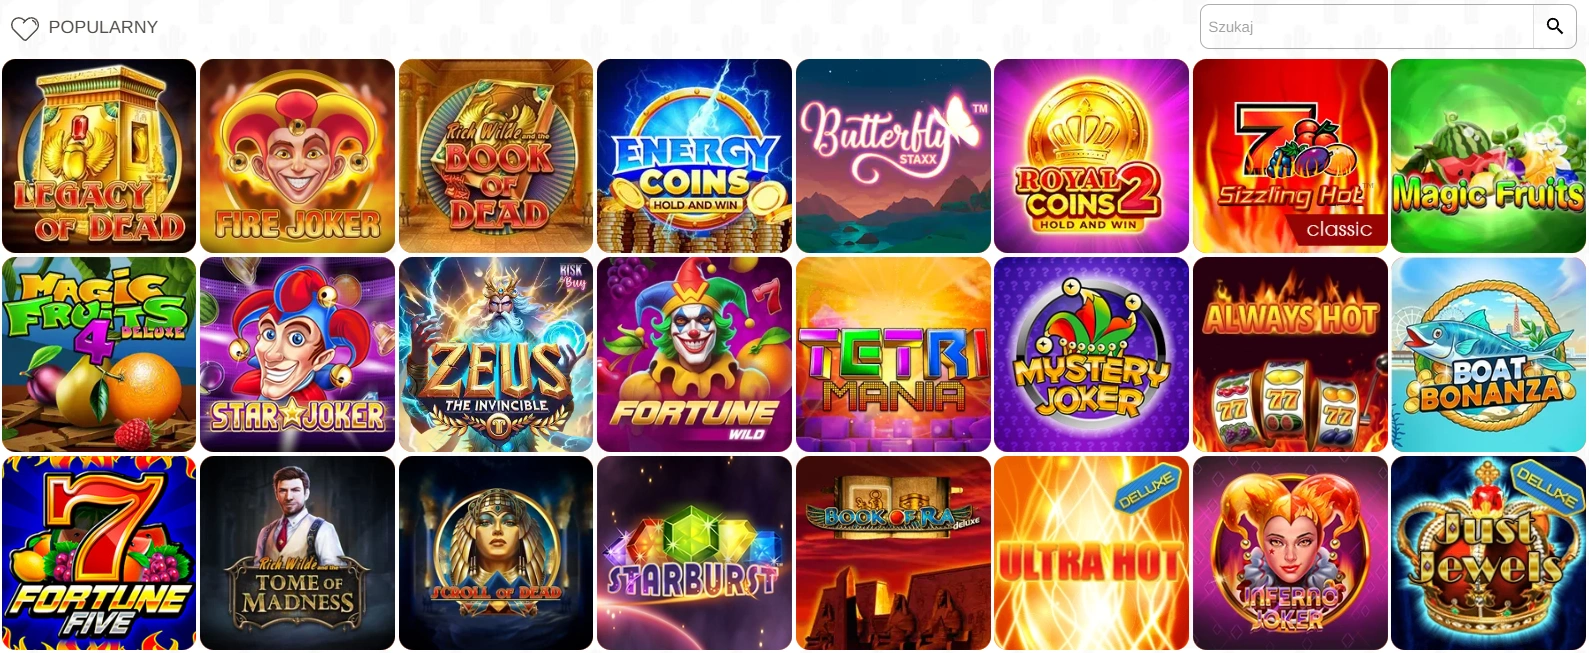Click the heart favorites icon
This screenshot has height=653, width=1589.
(x=24, y=28)
